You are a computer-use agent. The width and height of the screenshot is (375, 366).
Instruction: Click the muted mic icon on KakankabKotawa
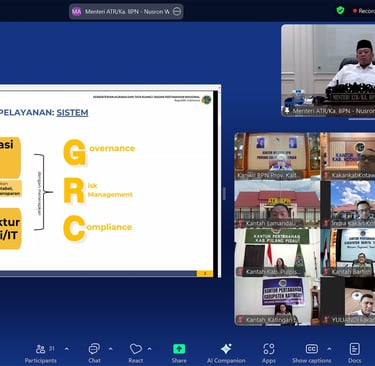(326, 175)
